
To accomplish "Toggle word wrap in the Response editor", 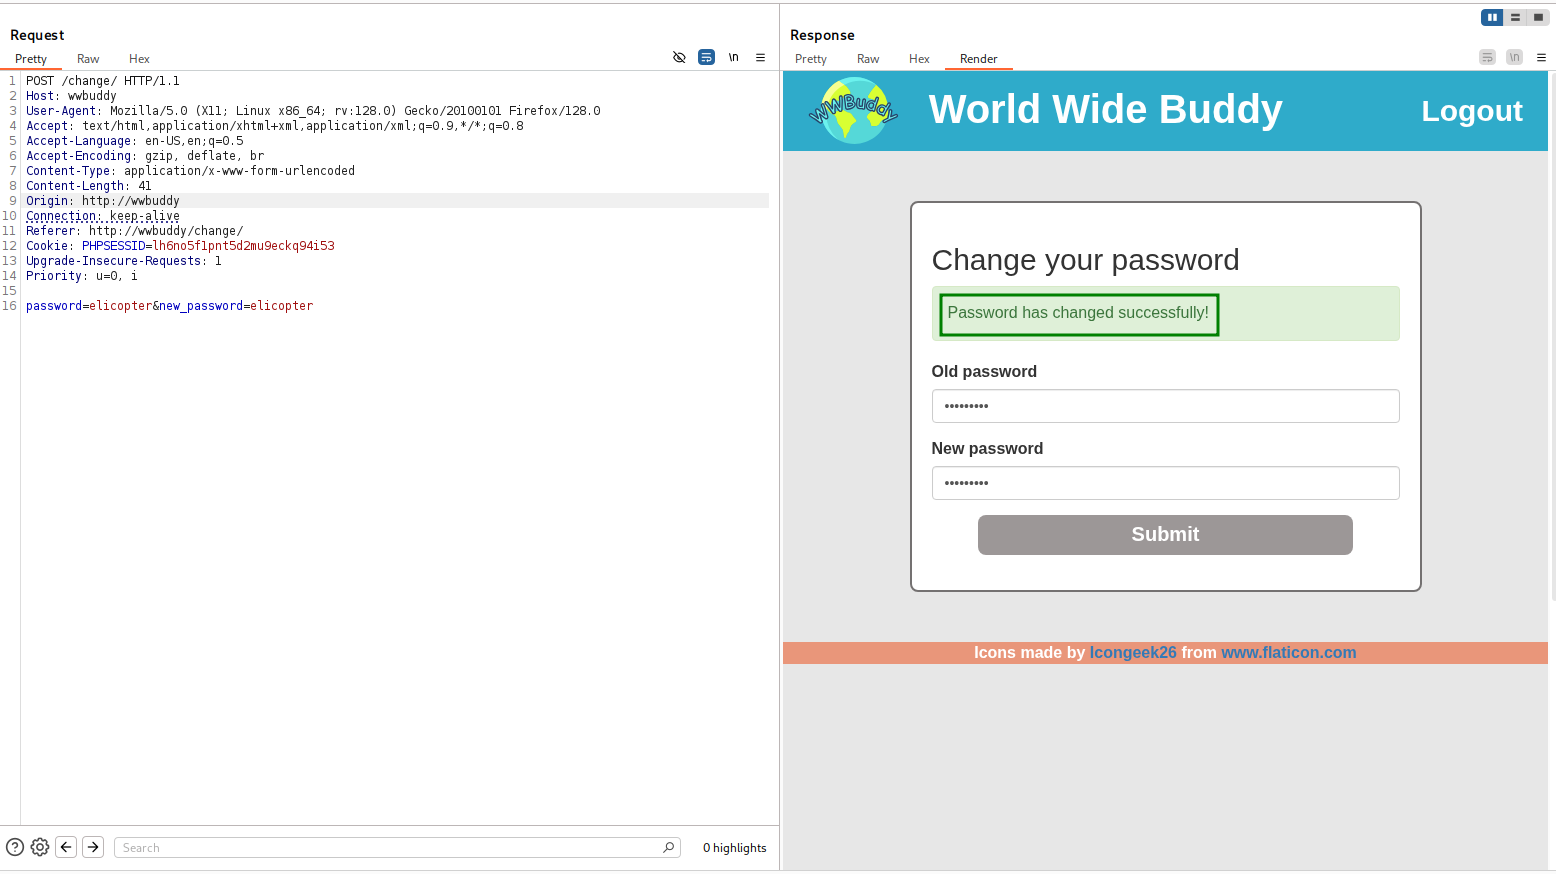I will pos(1487,57).
